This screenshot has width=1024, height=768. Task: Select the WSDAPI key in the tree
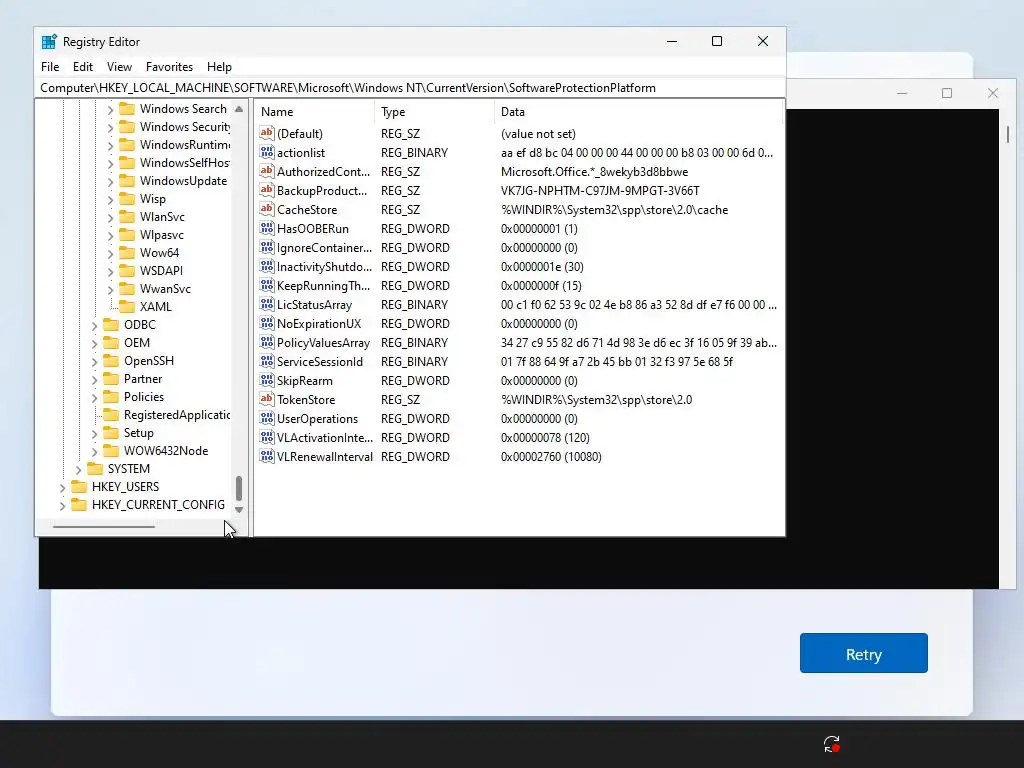pos(161,271)
